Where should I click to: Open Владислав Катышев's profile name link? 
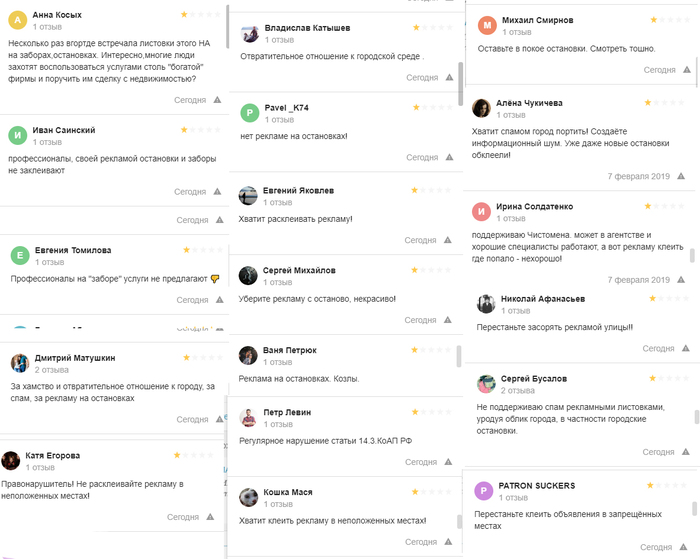[307, 28]
